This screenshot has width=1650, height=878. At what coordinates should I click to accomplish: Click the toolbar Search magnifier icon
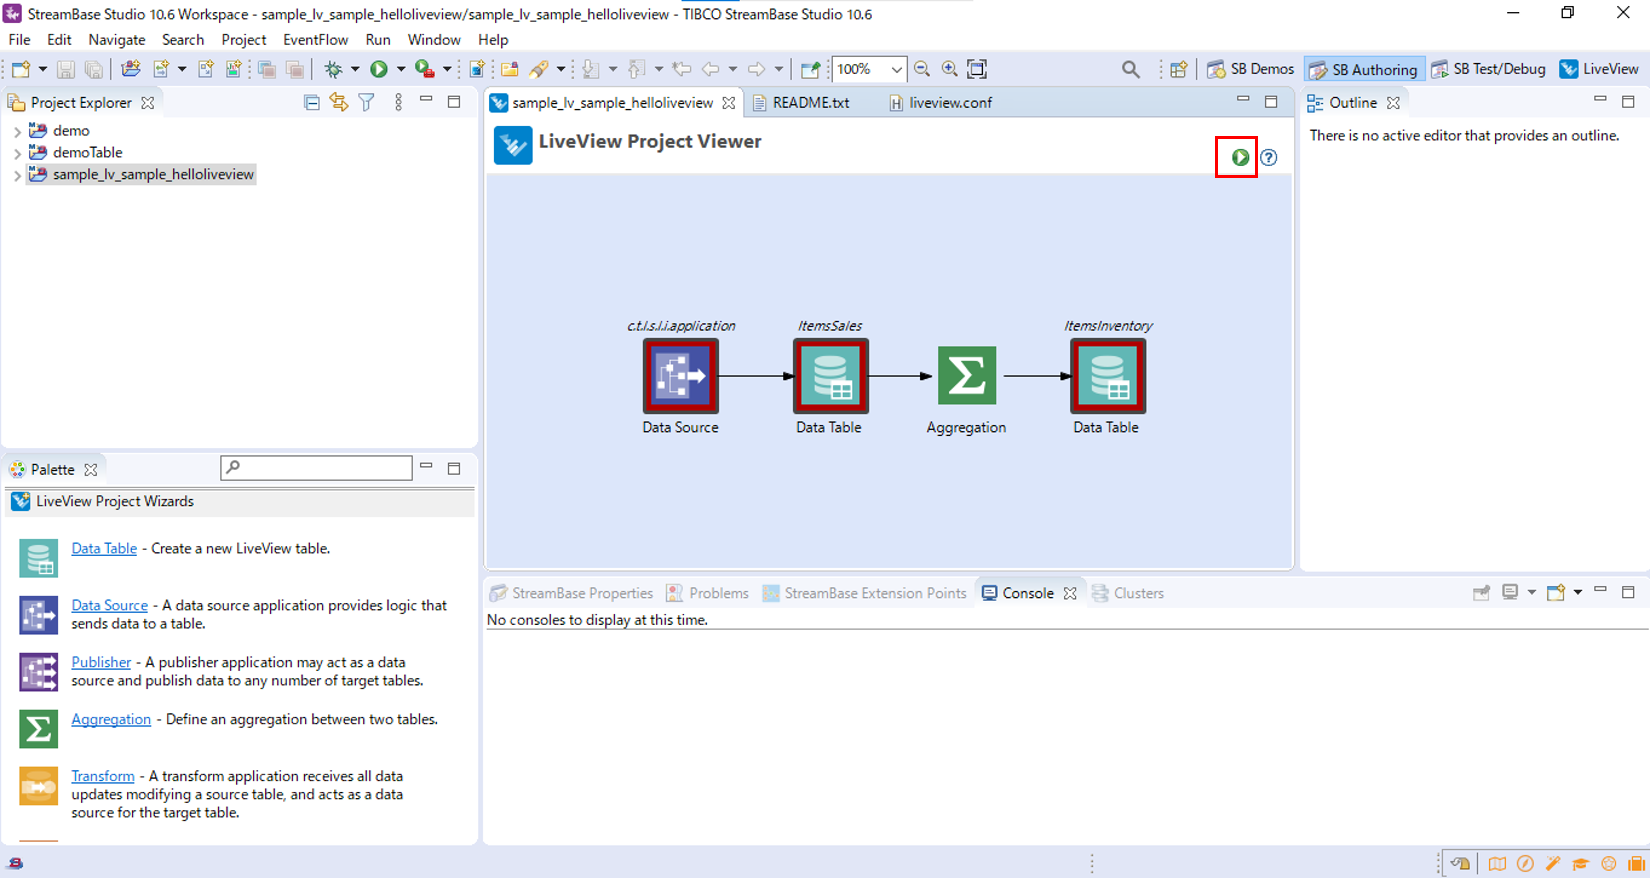(x=1130, y=69)
